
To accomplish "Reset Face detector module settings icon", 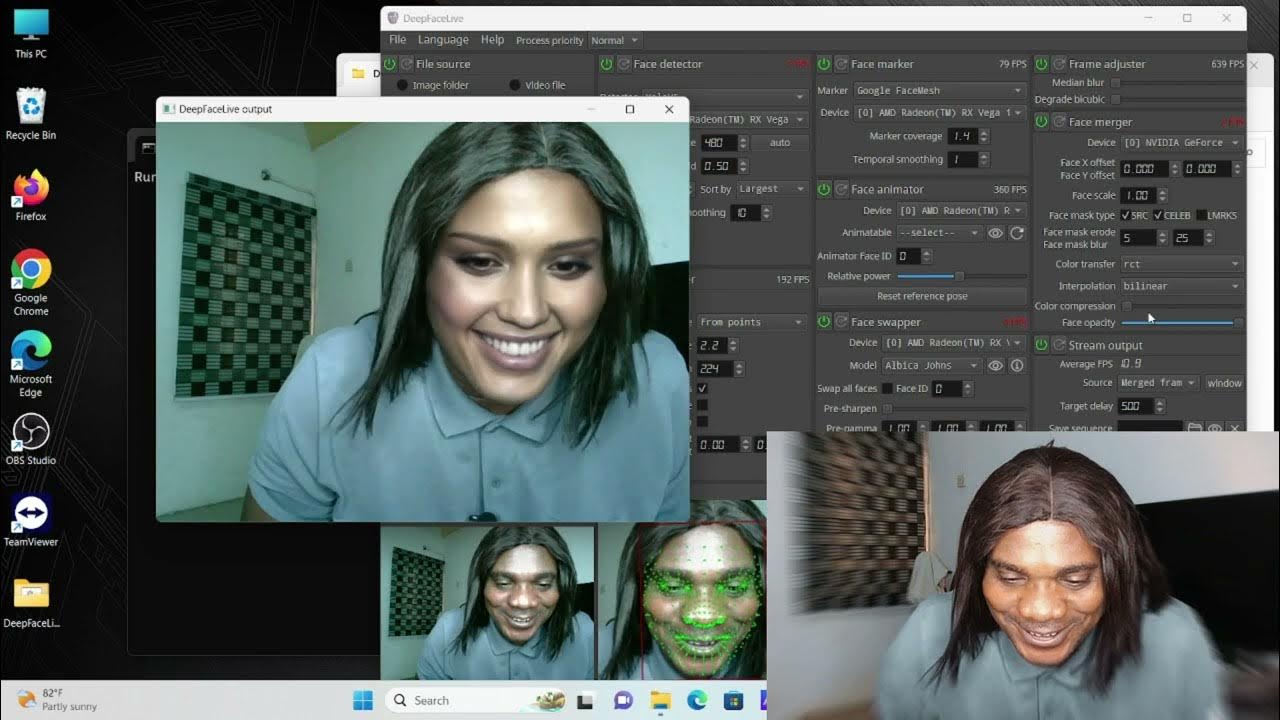I will click(624, 64).
